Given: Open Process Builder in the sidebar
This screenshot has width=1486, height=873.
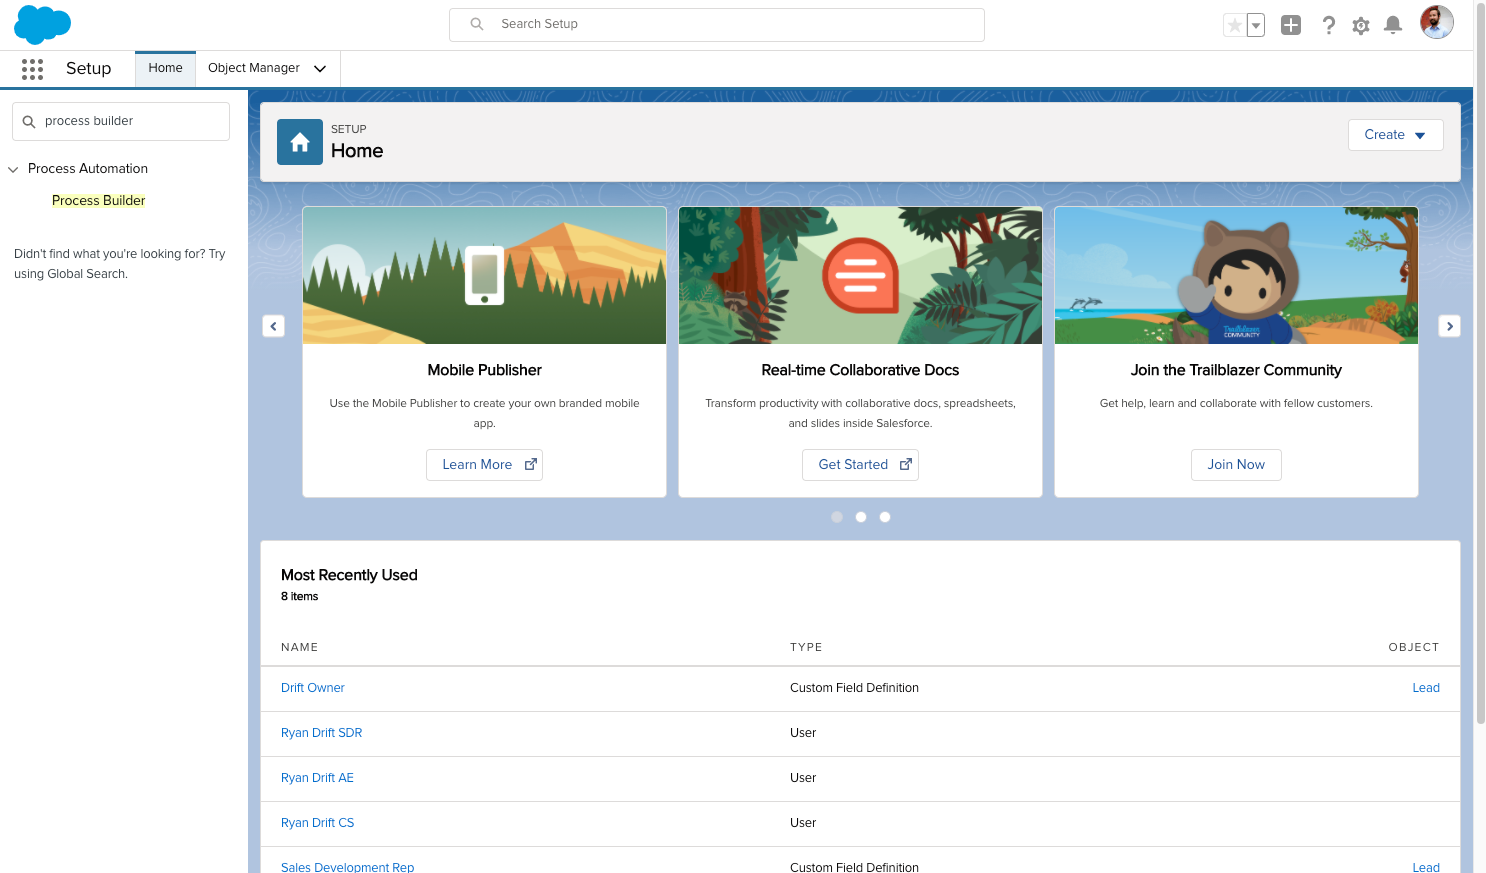Looking at the screenshot, I should (98, 201).
